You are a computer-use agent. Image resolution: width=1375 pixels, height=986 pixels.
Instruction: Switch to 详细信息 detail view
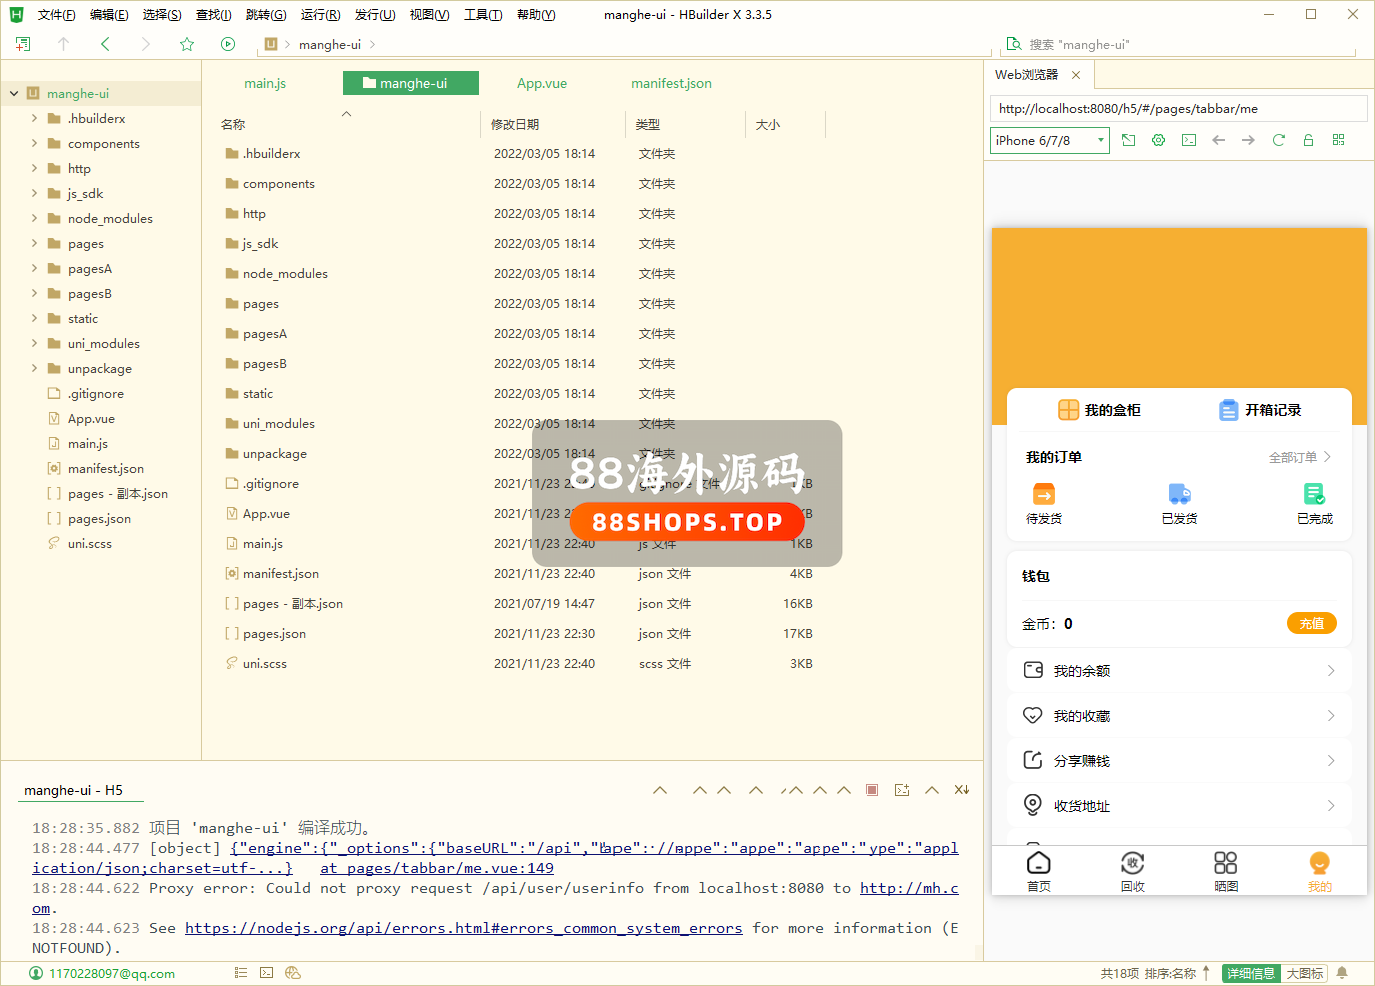click(1250, 973)
